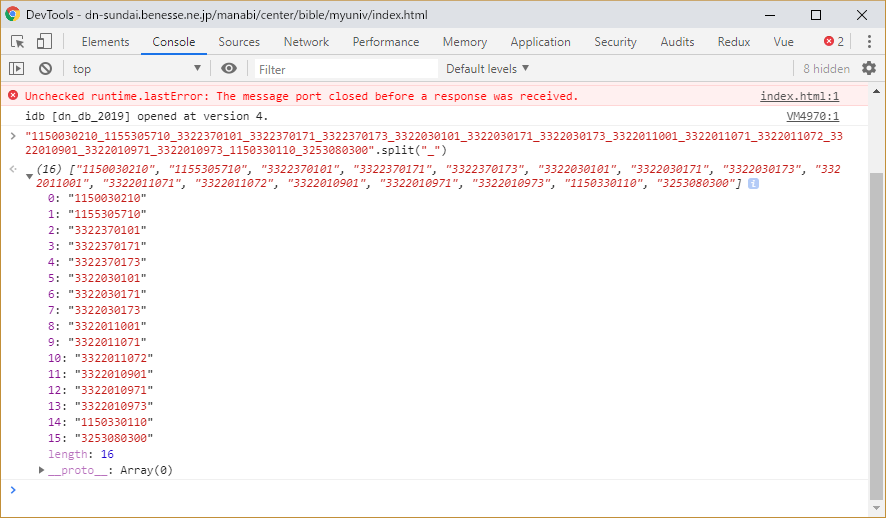Clear the console with the ban icon
The image size is (886, 518).
[x=45, y=69]
